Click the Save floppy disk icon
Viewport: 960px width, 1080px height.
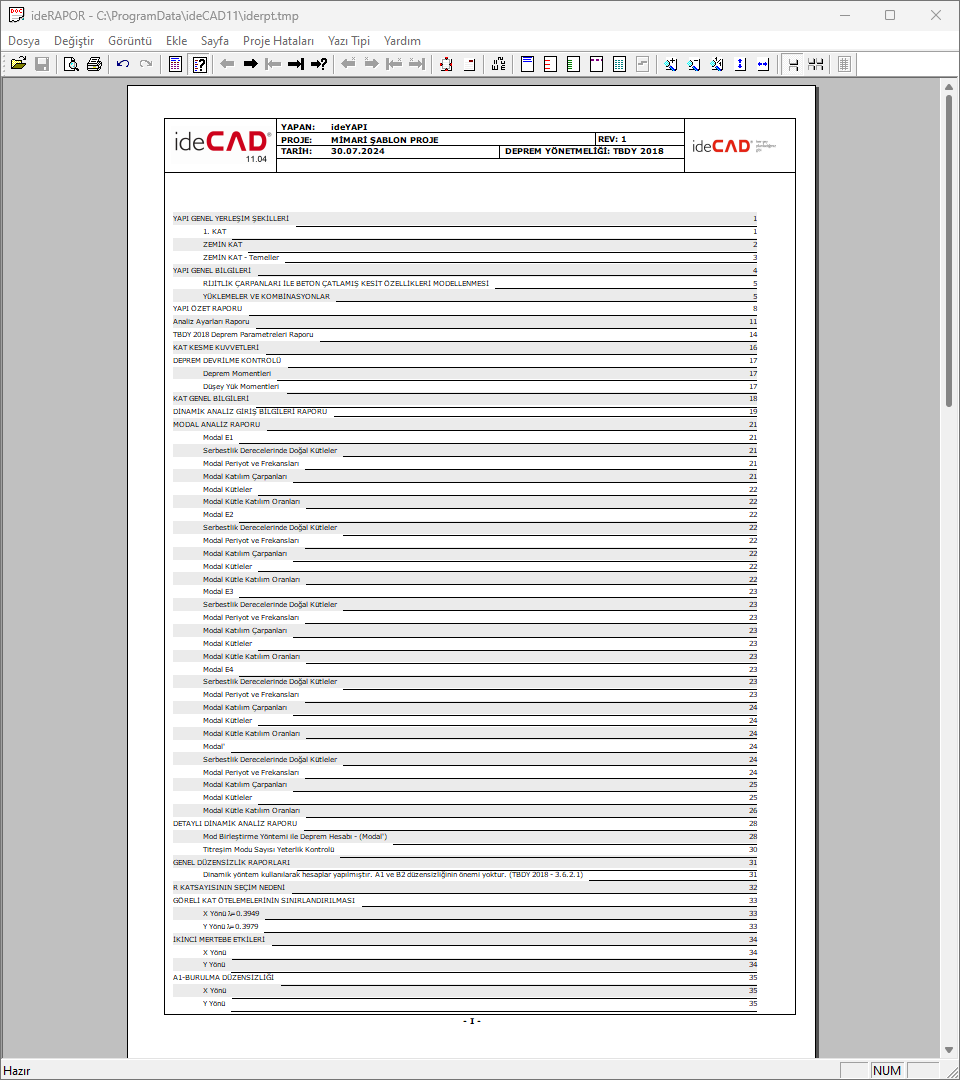pyautogui.click(x=42, y=64)
